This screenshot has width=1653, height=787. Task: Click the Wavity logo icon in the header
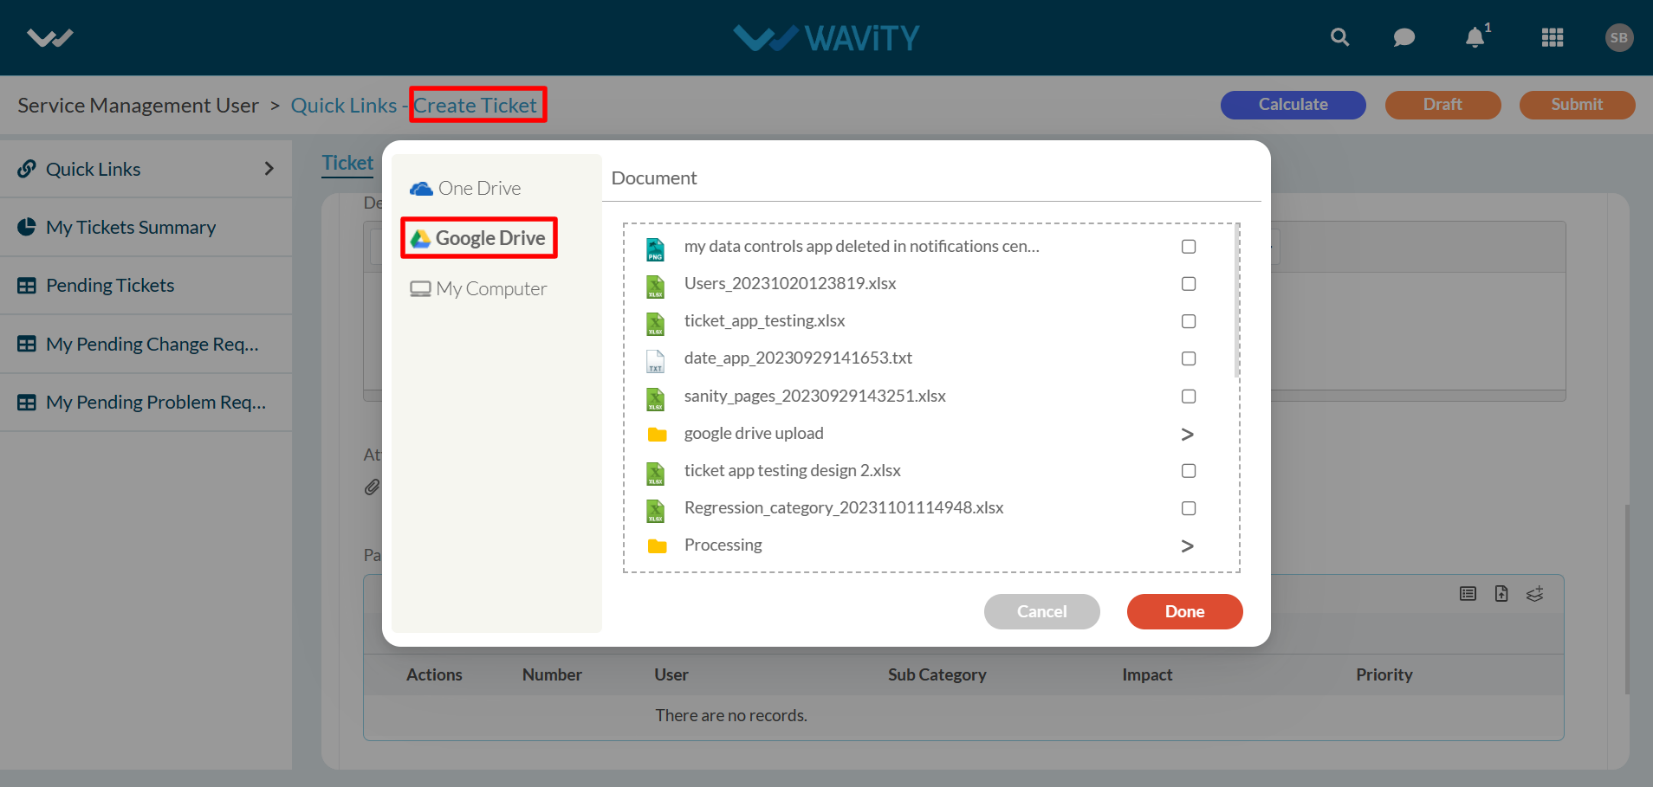point(50,38)
